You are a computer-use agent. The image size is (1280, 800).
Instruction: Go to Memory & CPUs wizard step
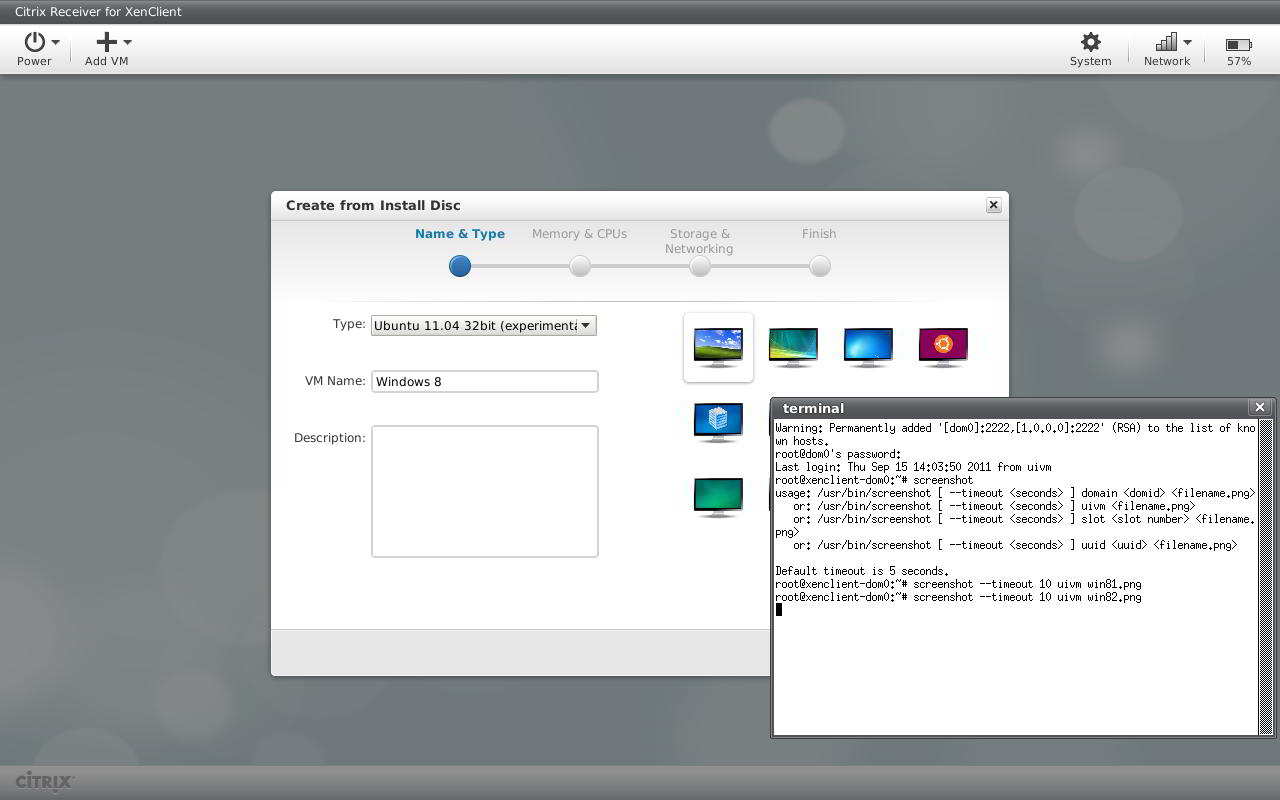[x=579, y=234]
